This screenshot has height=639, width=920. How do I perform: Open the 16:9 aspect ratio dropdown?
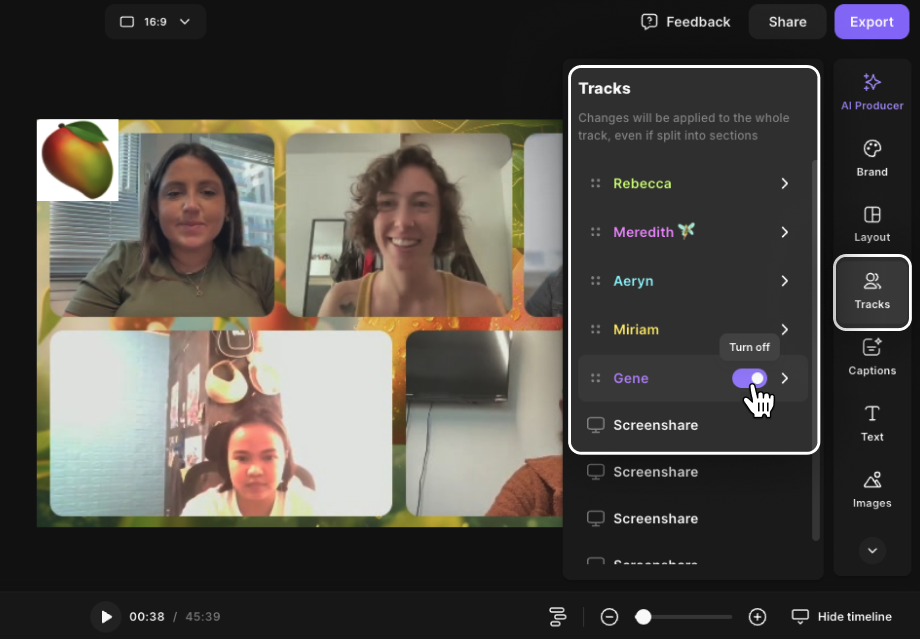point(155,22)
